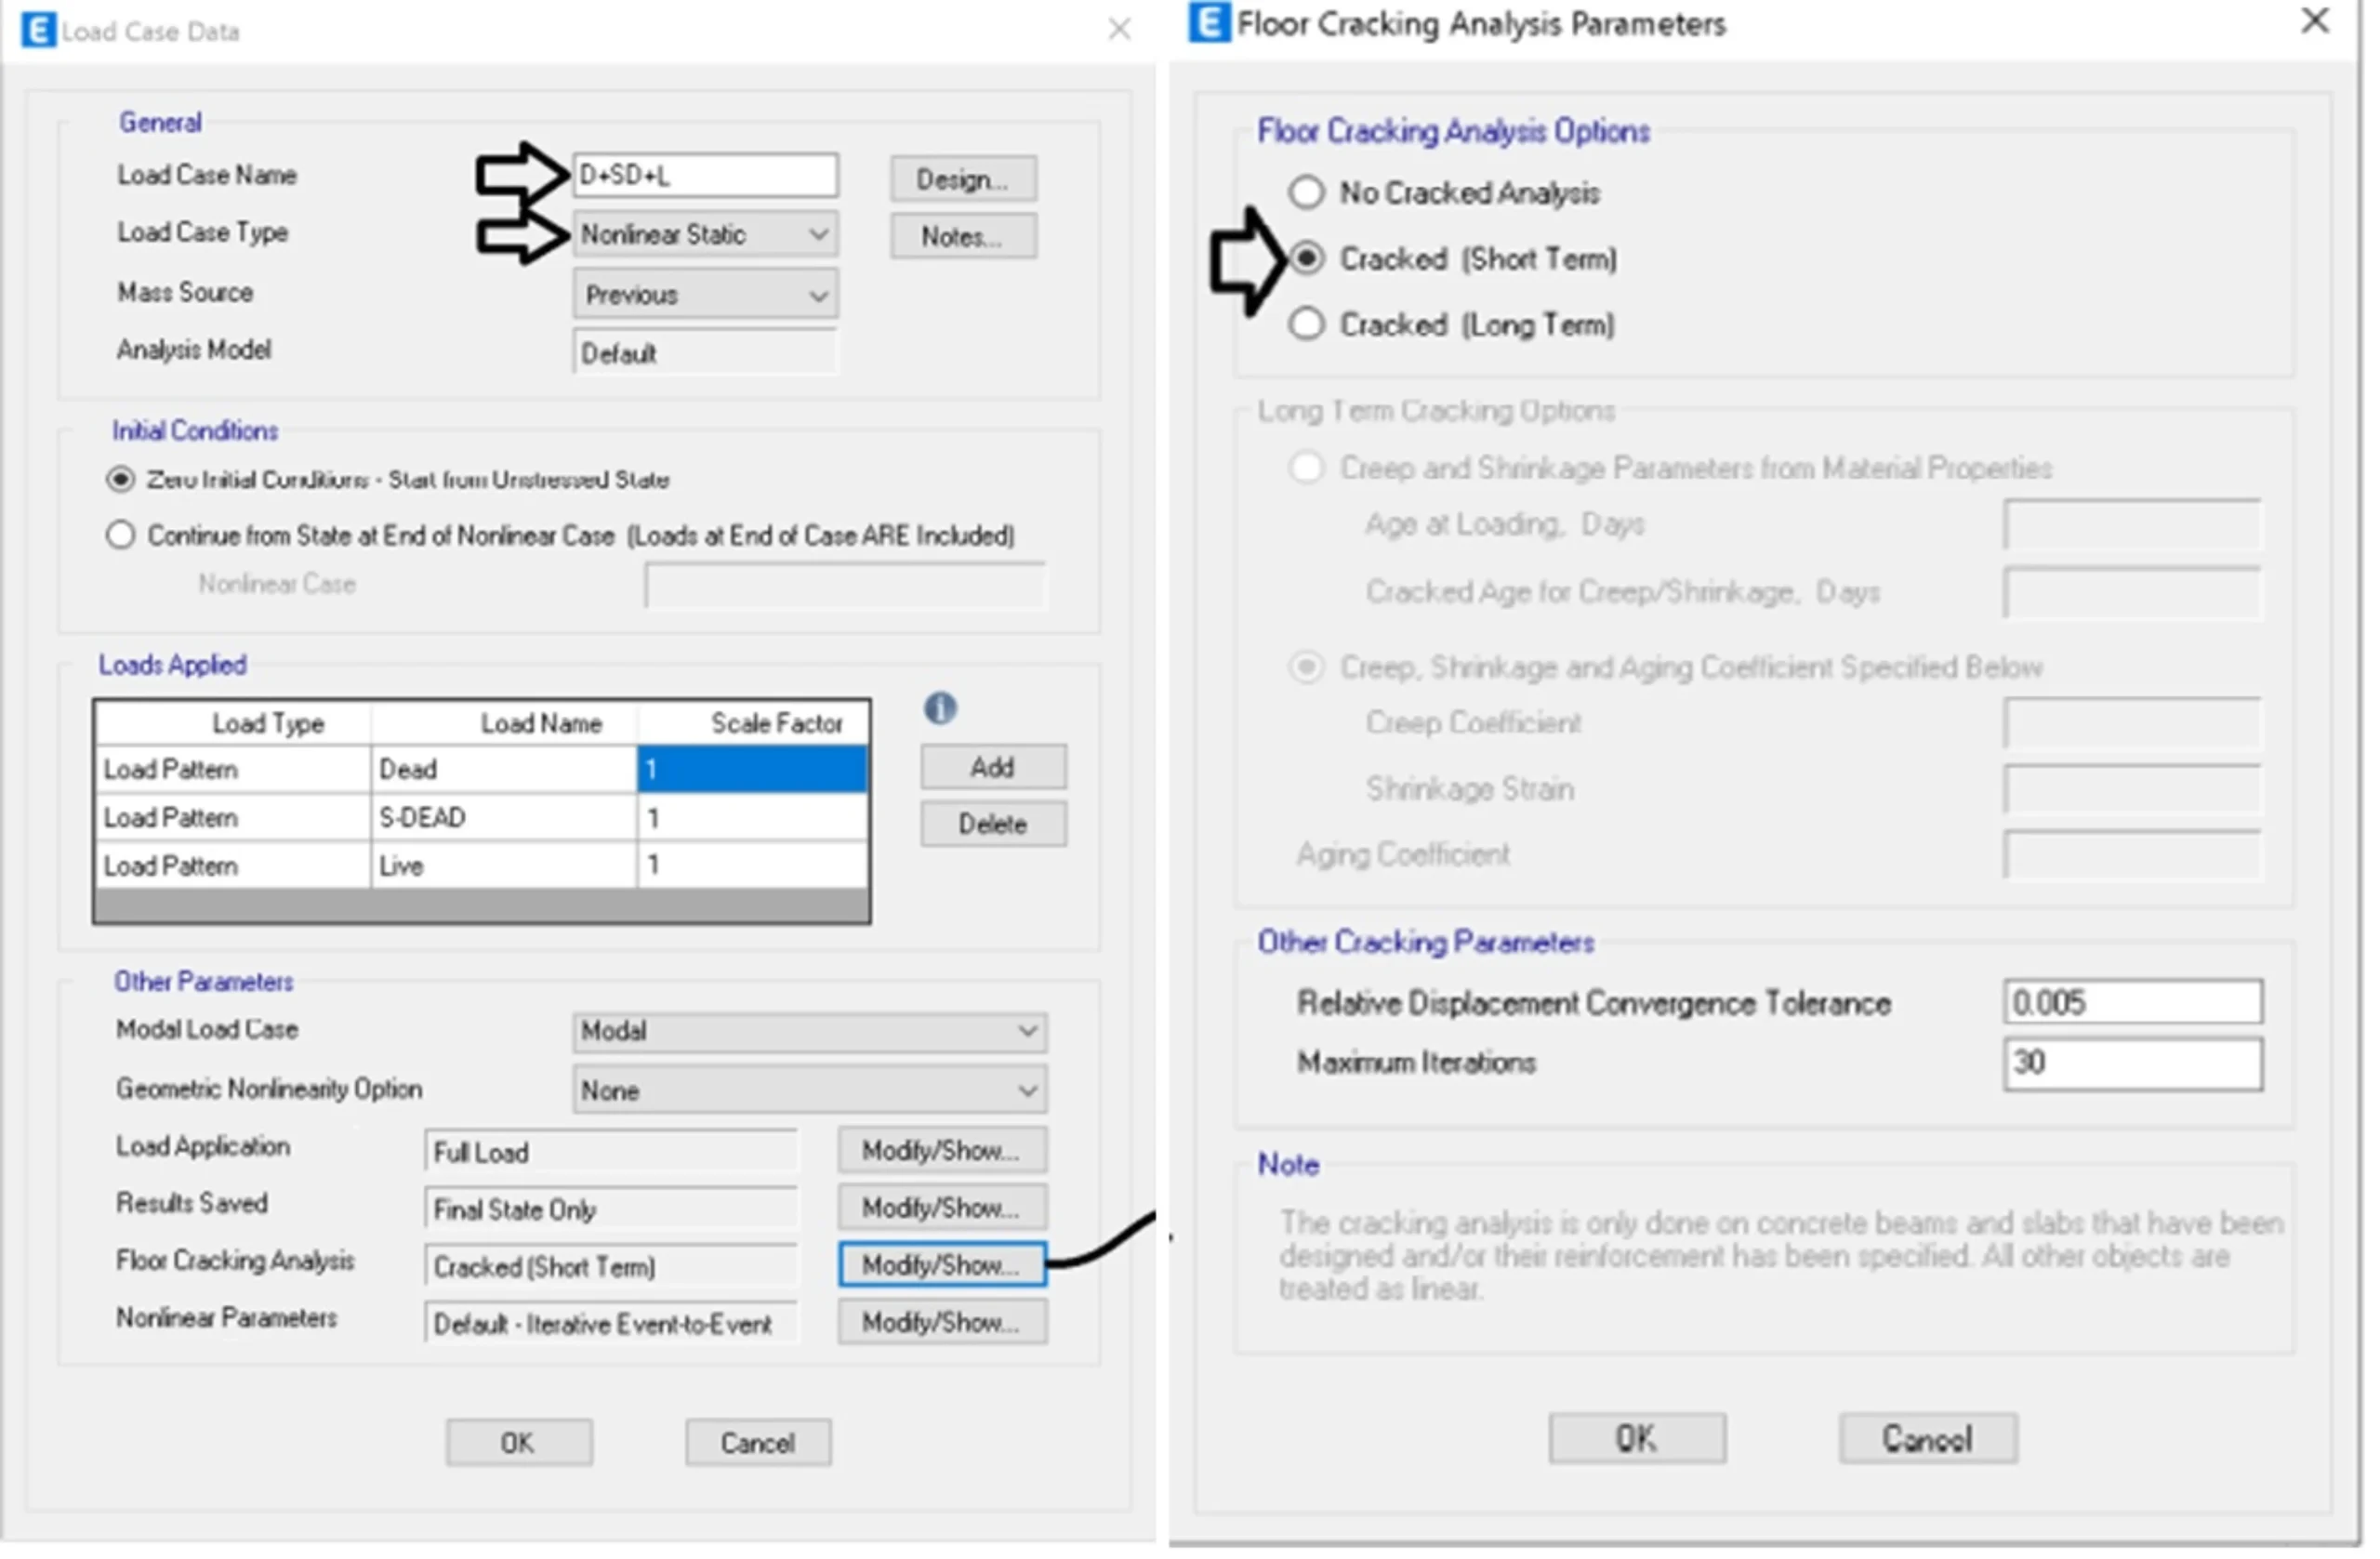The image size is (2380, 1559).
Task: Click the ETABS logo in Load Case Data title
Action: (x=37, y=31)
